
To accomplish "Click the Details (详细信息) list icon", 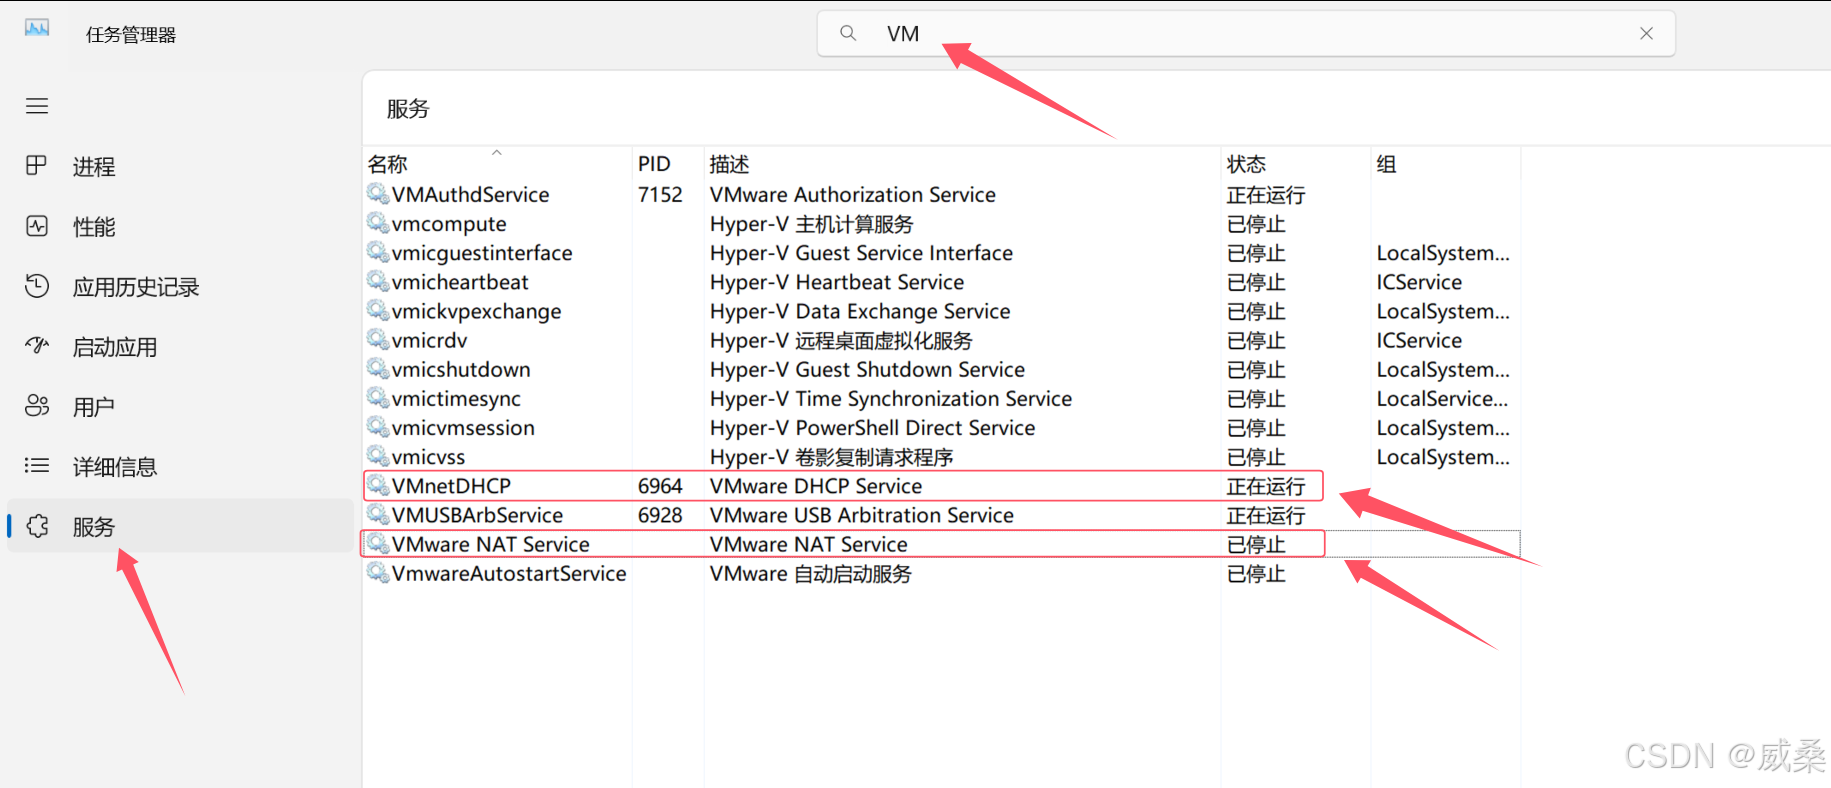I will (37, 466).
